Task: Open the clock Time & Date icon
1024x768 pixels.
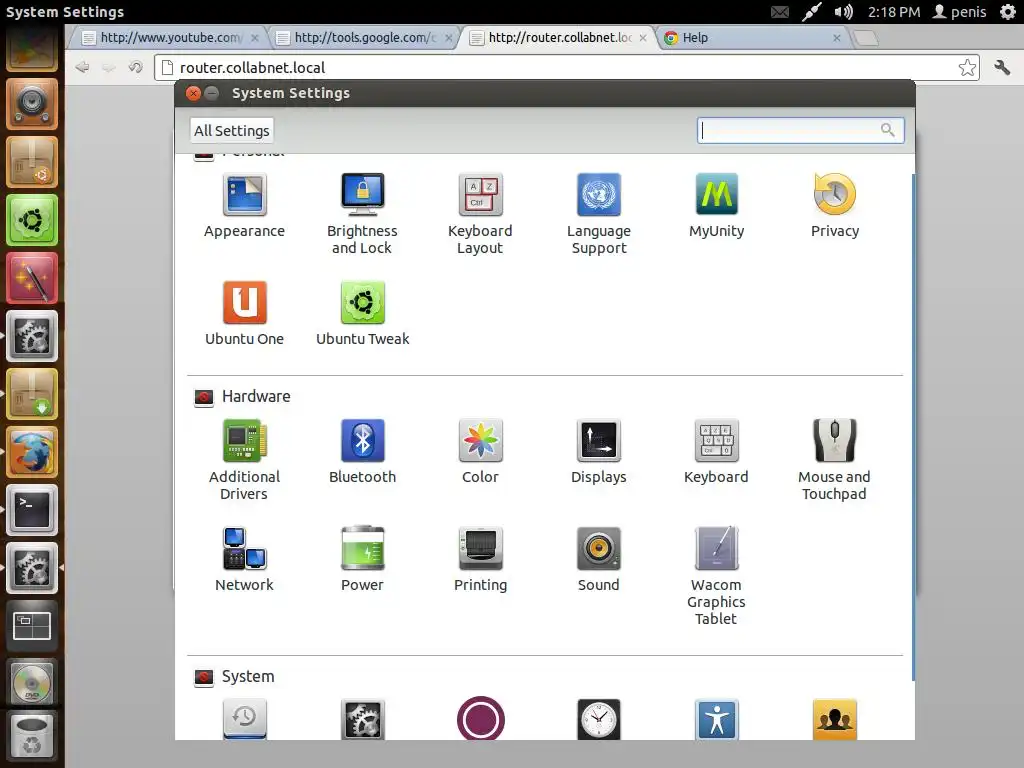Action: 599,719
